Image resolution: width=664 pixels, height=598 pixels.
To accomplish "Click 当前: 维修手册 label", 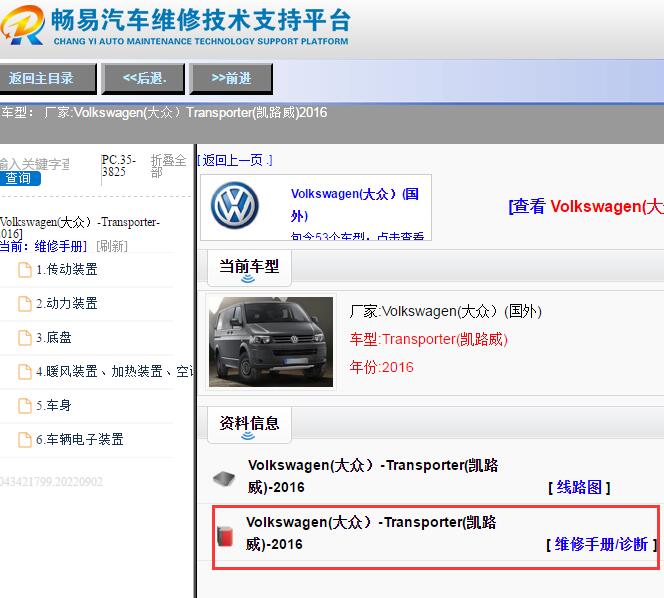I will [x=43, y=246].
